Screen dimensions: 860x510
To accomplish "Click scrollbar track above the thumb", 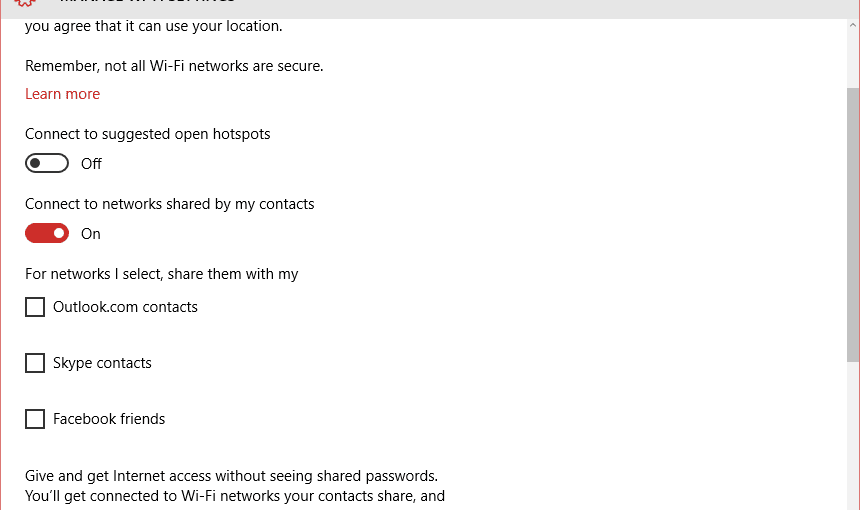I will 853,59.
